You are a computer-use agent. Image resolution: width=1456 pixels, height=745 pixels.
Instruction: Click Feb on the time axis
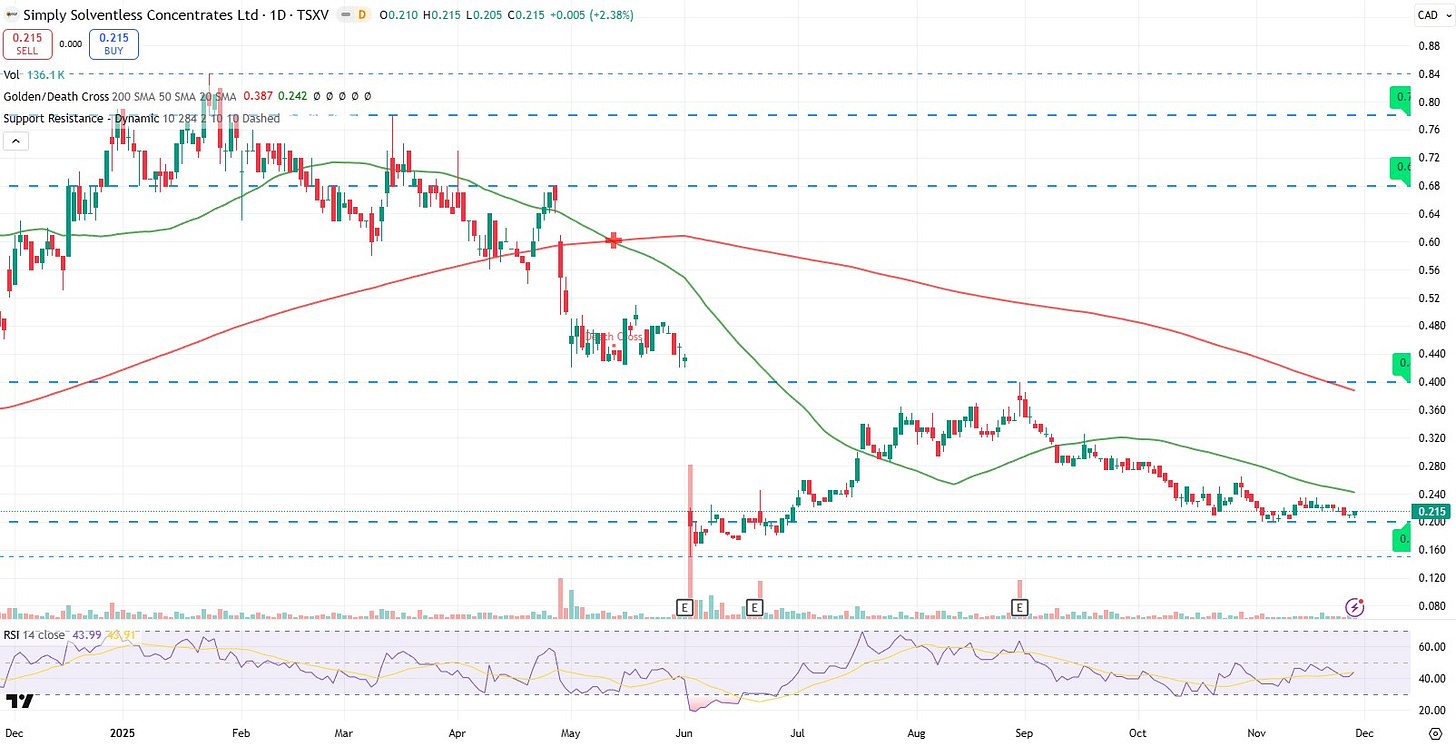click(240, 732)
